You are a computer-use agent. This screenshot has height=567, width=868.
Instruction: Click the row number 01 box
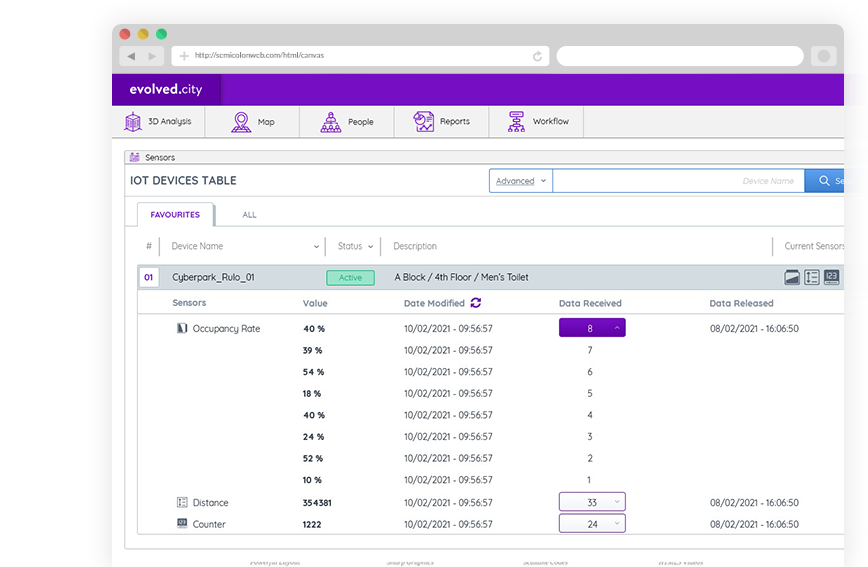[148, 277]
